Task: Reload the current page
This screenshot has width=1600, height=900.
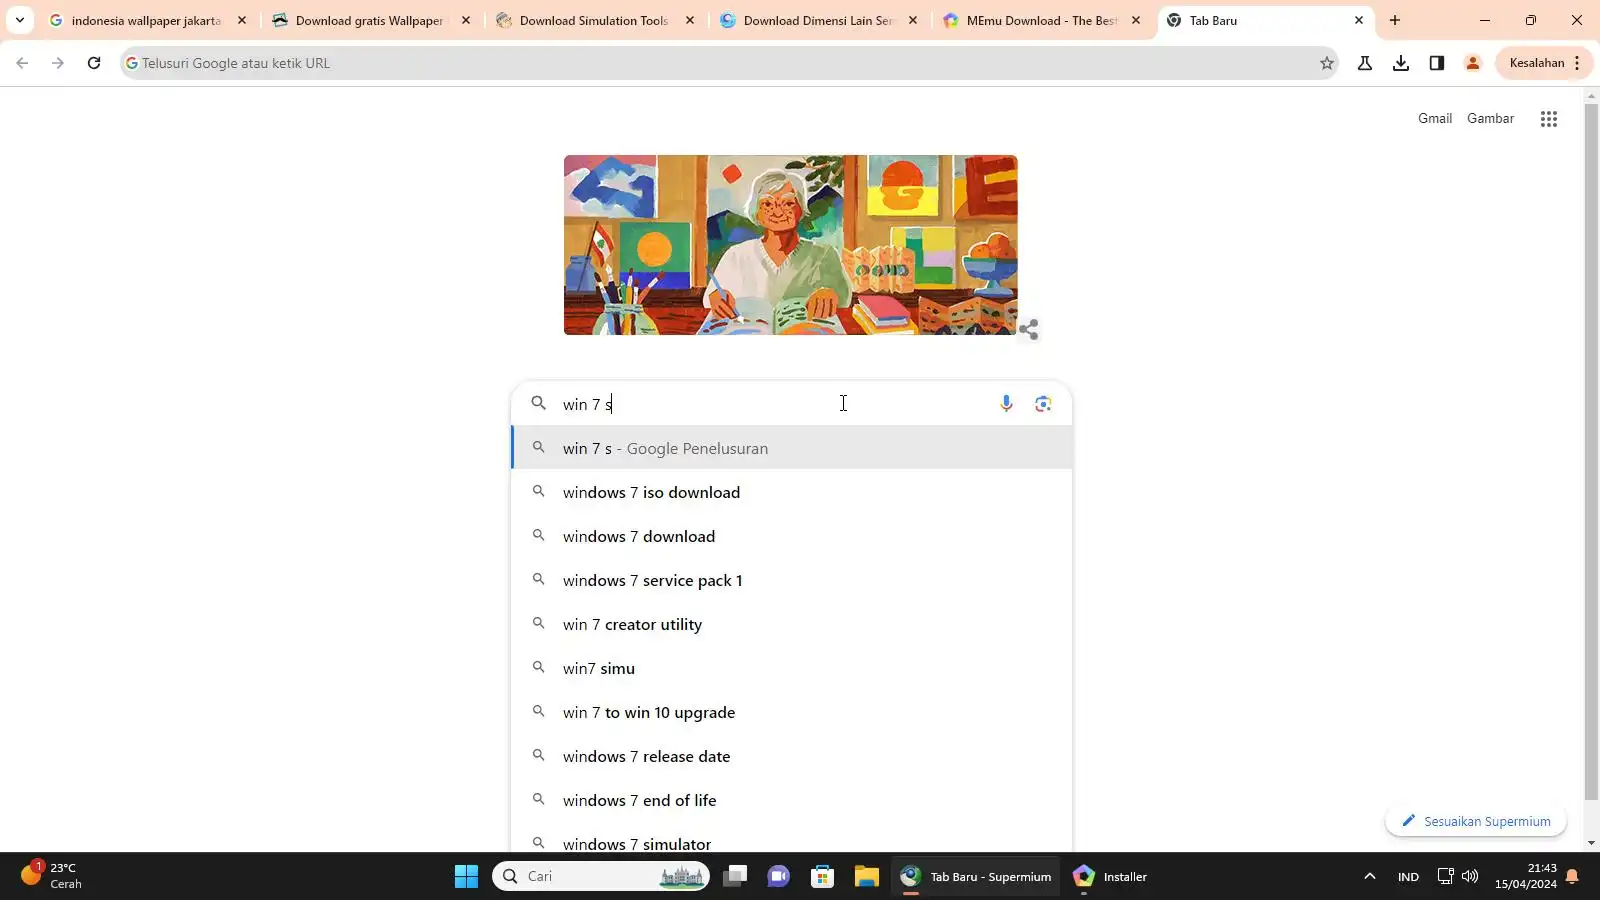Action: click(94, 63)
